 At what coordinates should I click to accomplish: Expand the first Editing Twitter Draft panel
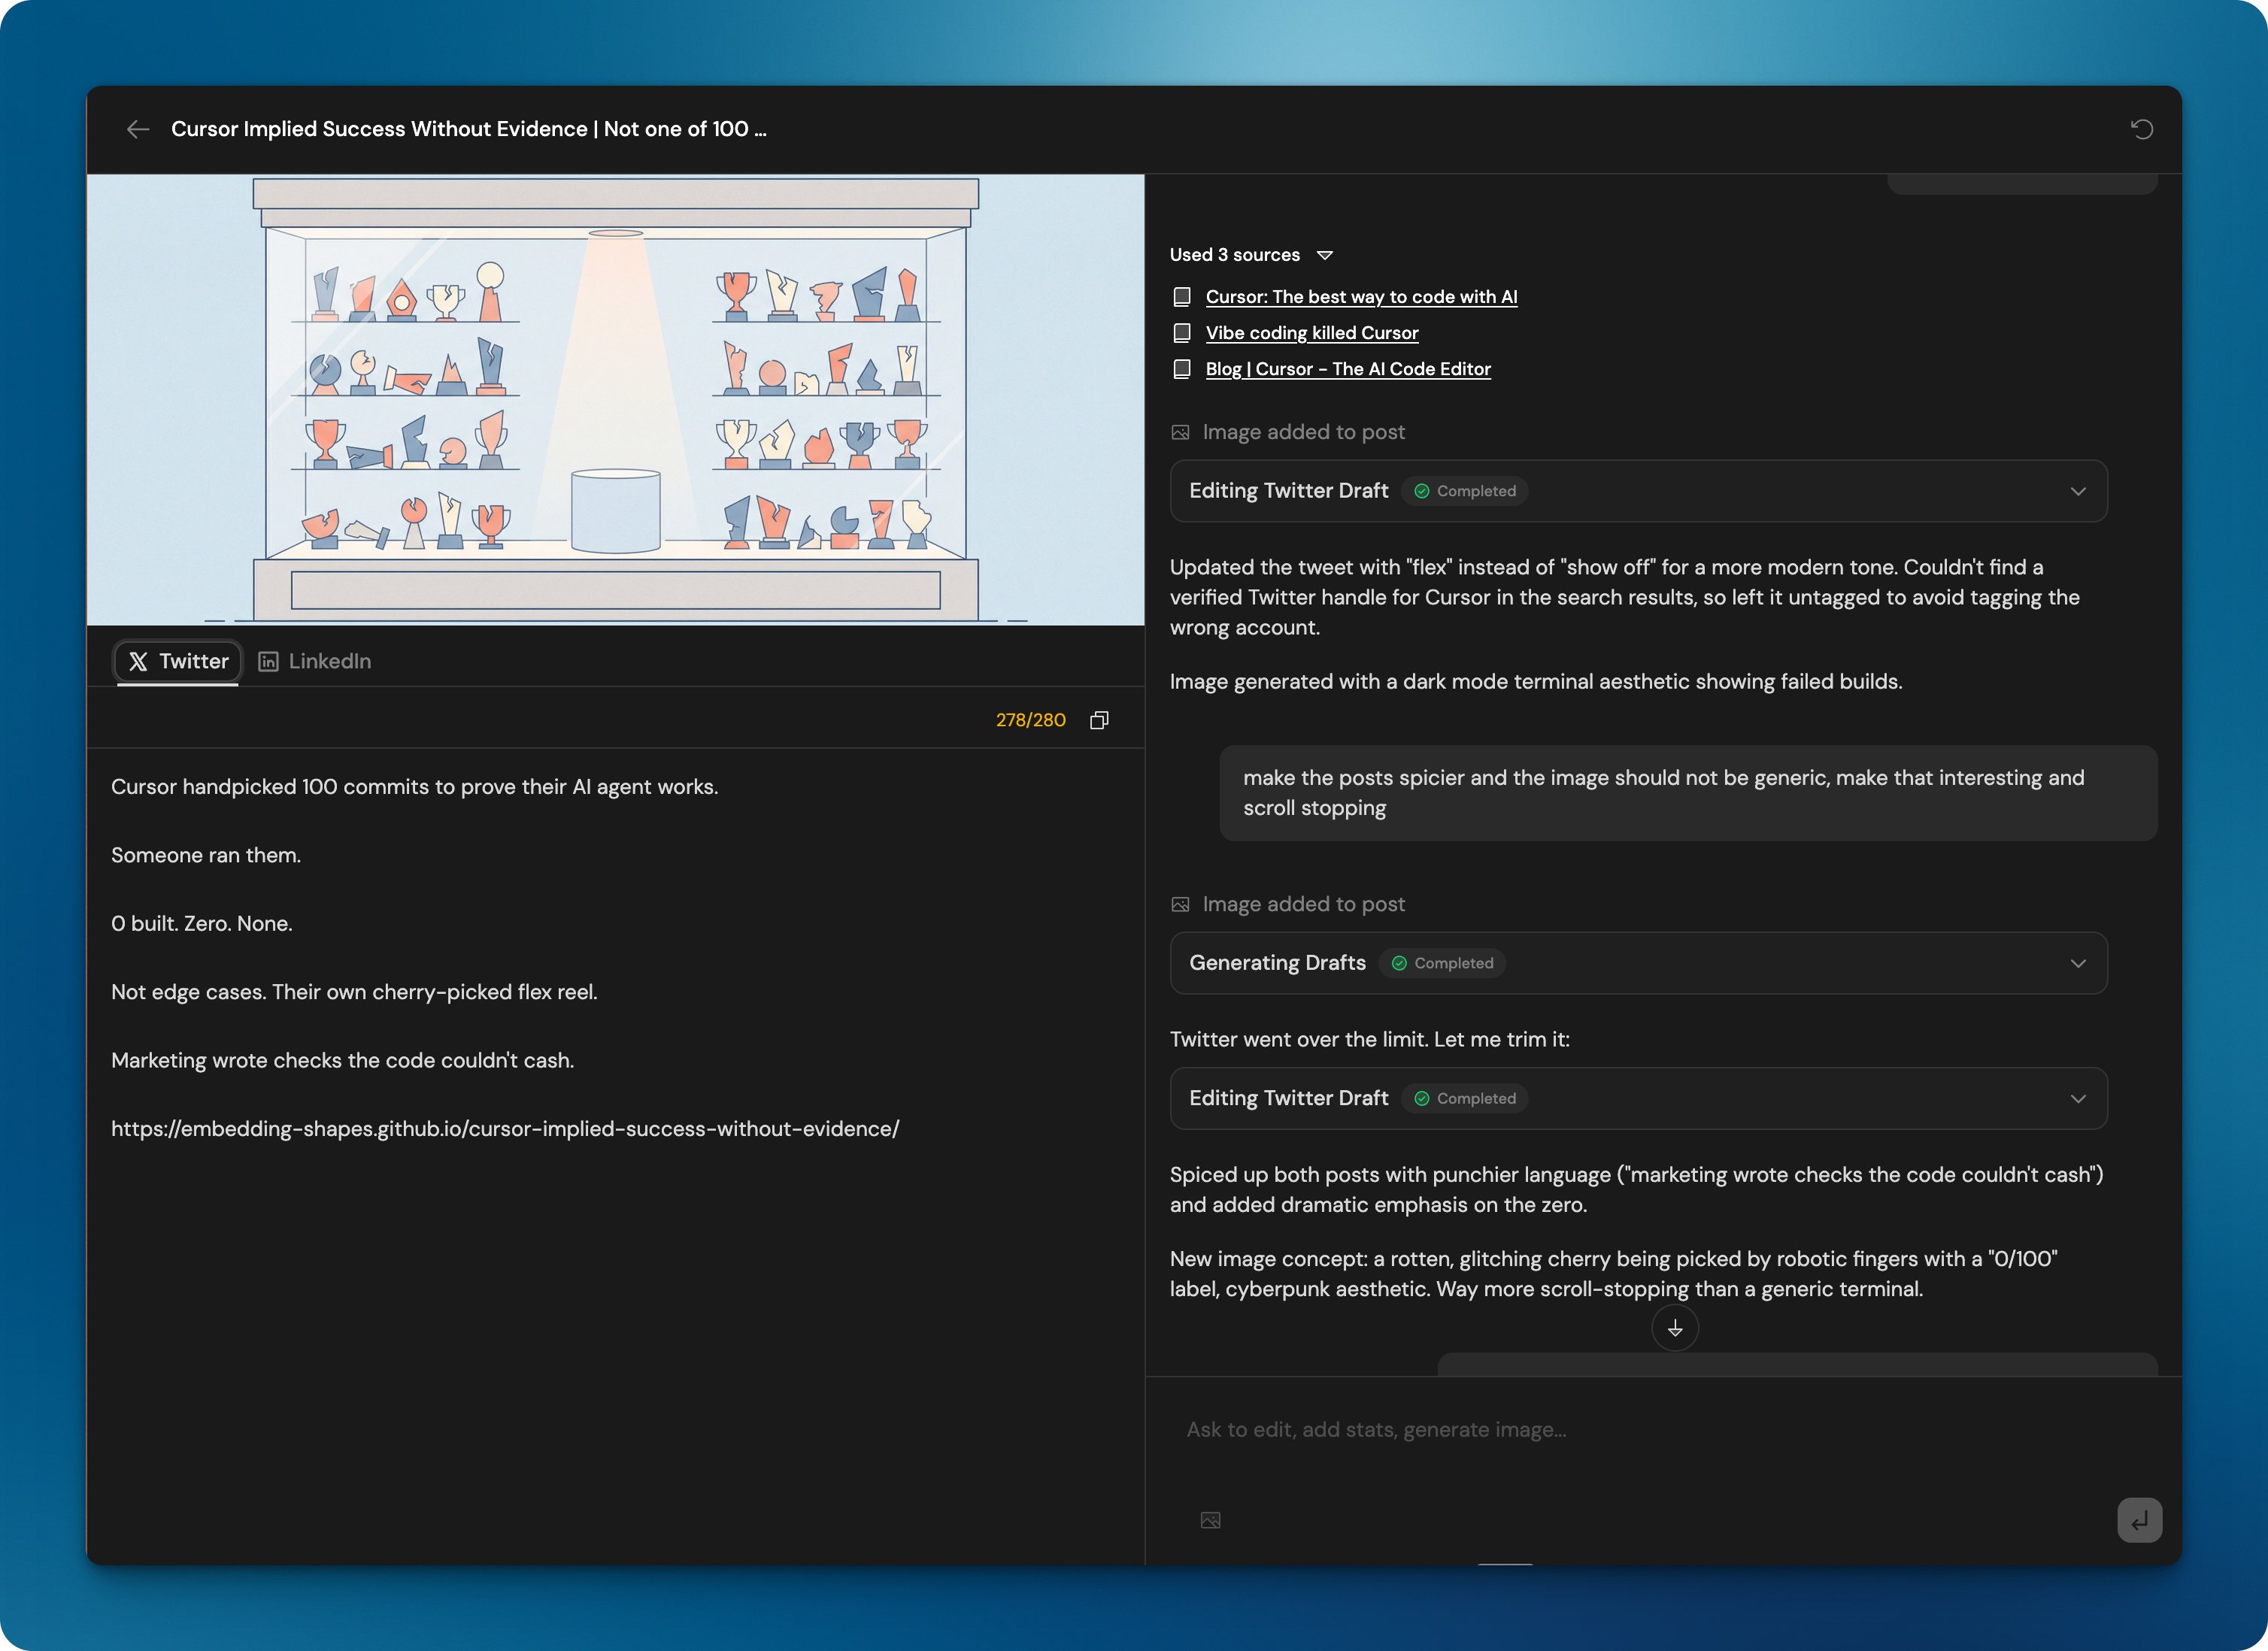click(2077, 491)
